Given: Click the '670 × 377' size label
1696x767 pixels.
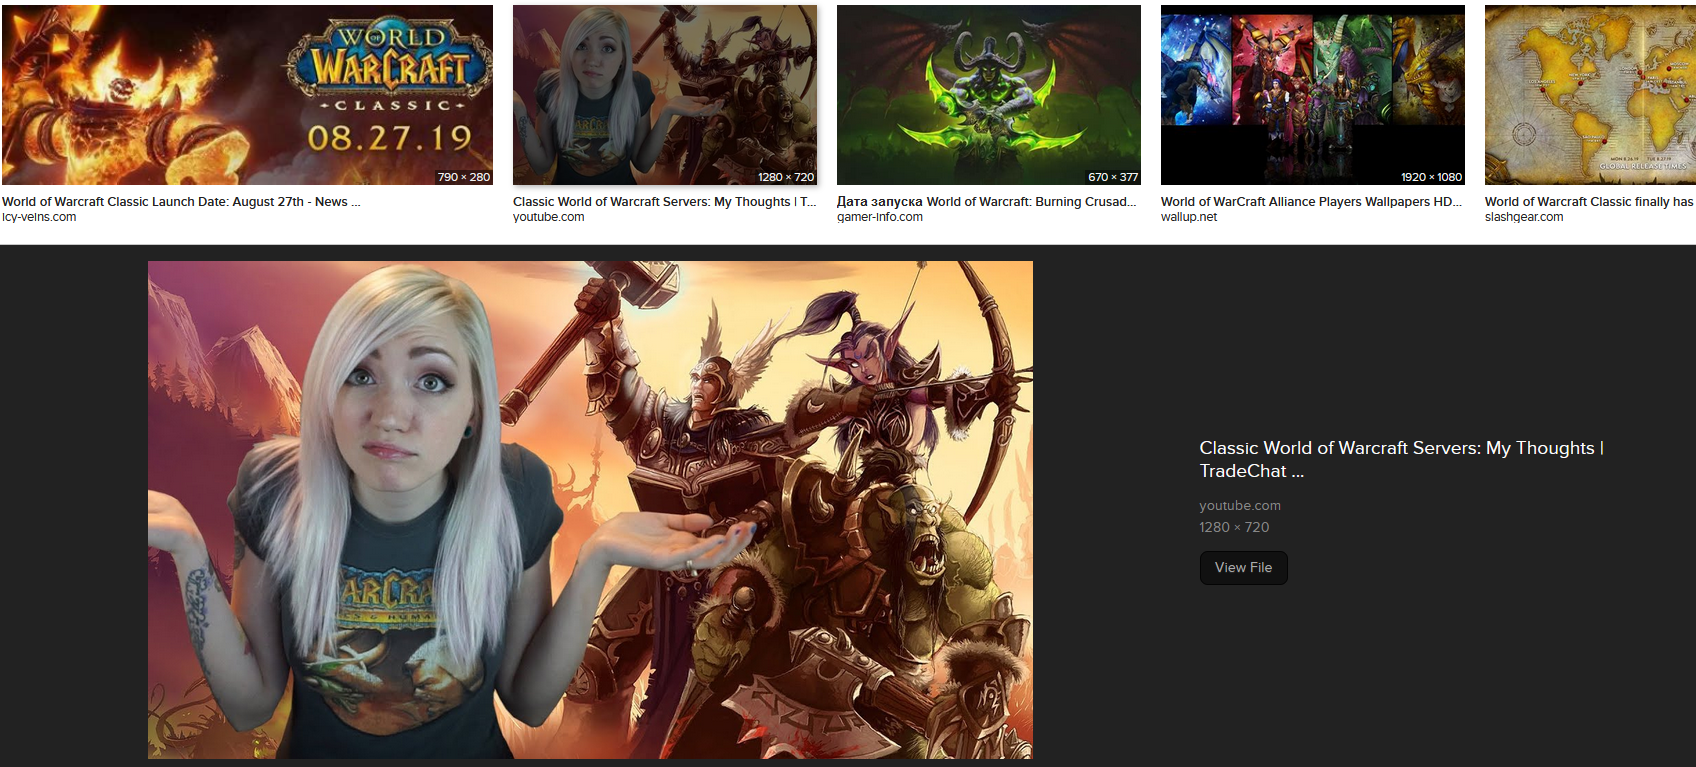Looking at the screenshot, I should [1113, 177].
